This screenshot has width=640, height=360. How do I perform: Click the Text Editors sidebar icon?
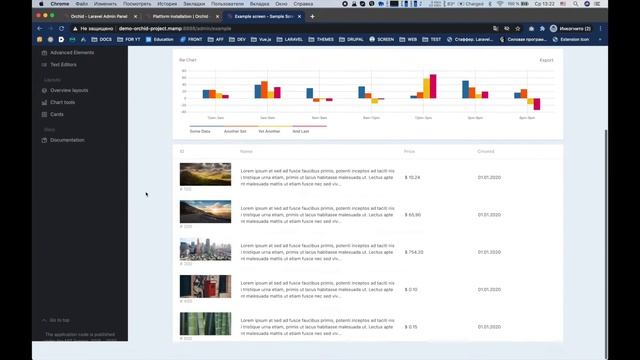(44, 64)
